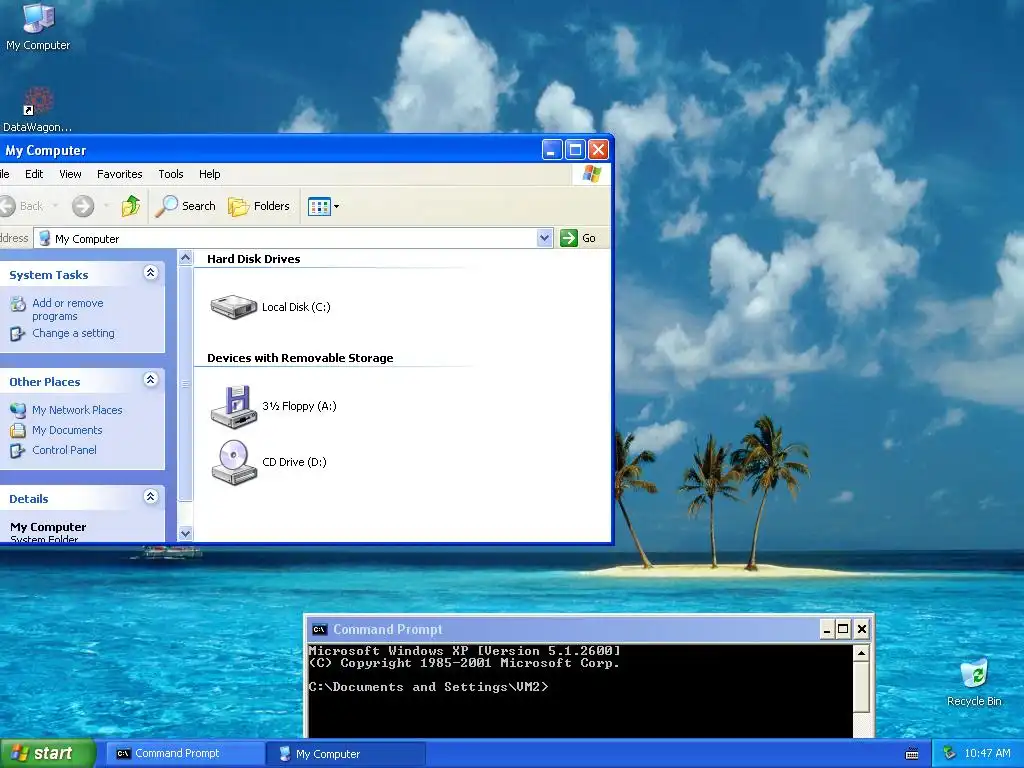Viewport: 1024px width, 768px height.
Task: Collapse the Details panel
Action: pos(151,497)
